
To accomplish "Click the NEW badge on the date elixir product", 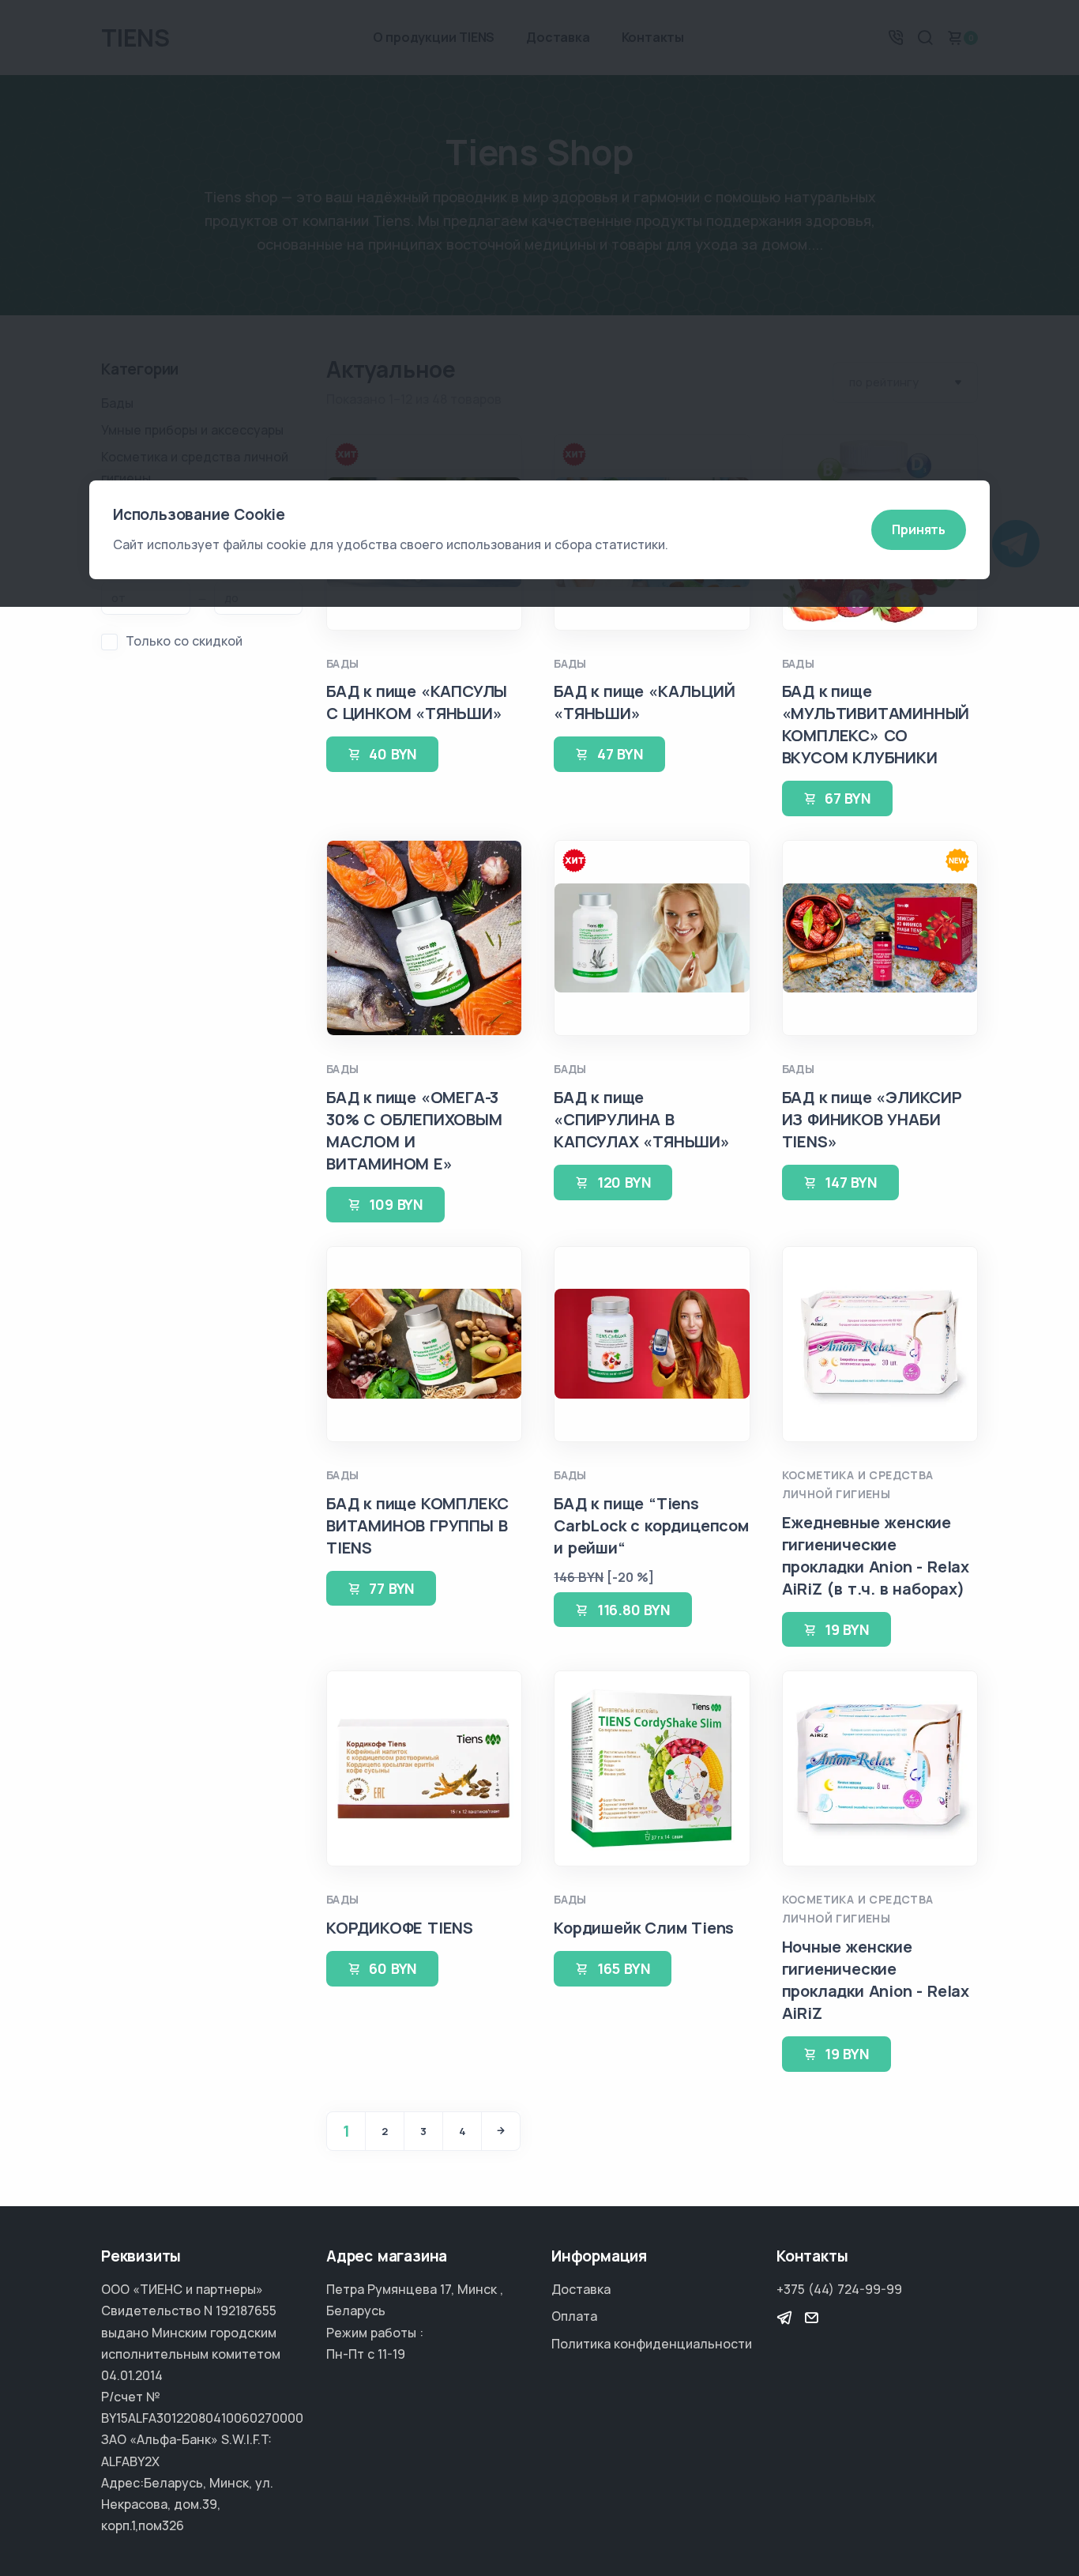I will tap(957, 860).
